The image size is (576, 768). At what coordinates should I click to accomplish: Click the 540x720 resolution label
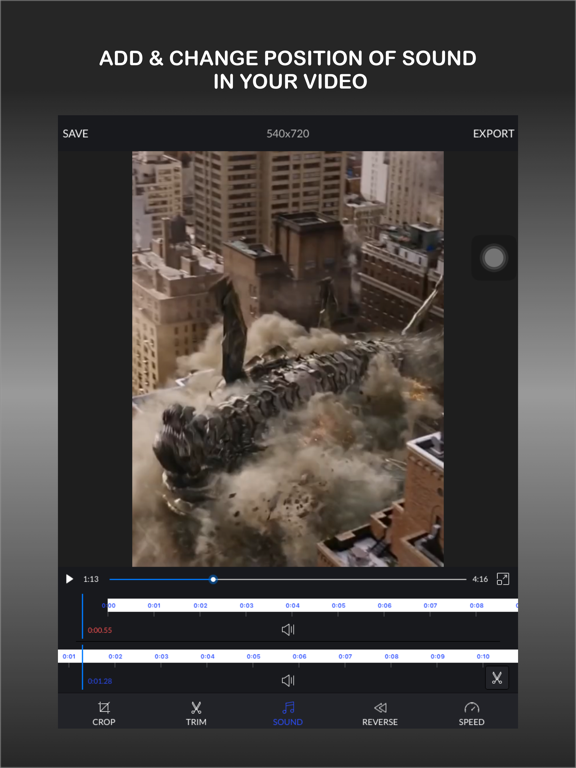(x=288, y=134)
